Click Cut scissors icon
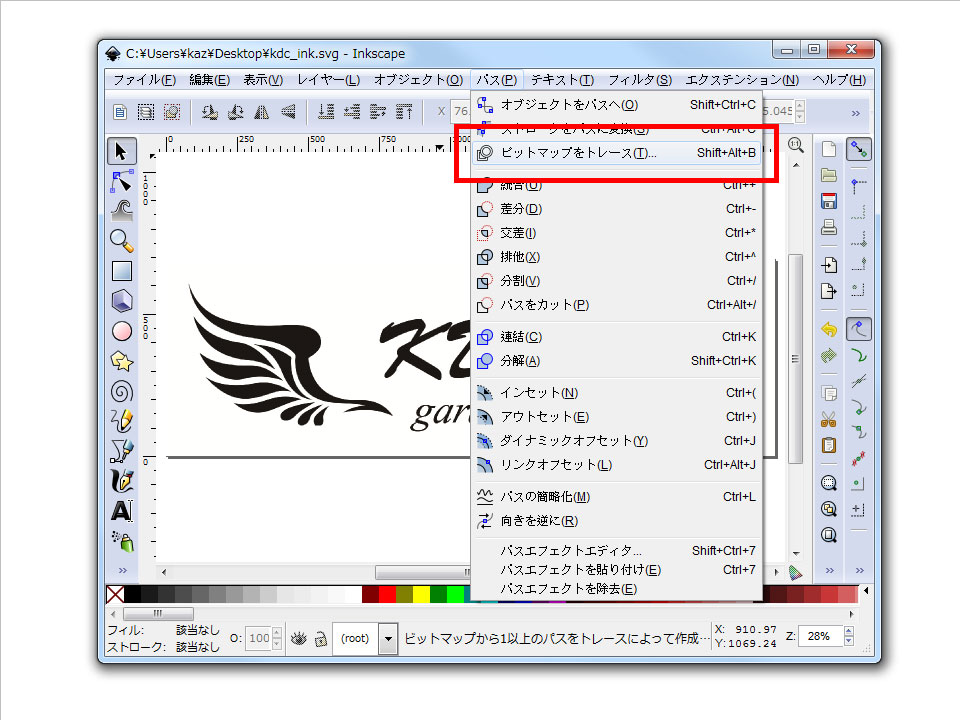 point(828,419)
